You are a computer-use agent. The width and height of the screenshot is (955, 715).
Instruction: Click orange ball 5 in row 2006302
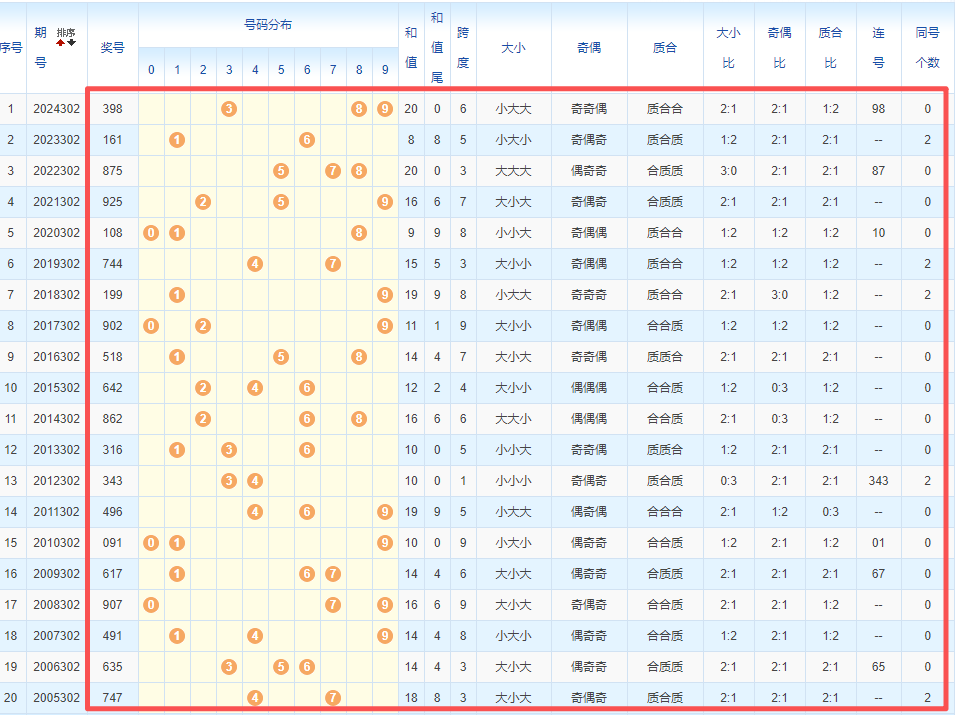281,667
